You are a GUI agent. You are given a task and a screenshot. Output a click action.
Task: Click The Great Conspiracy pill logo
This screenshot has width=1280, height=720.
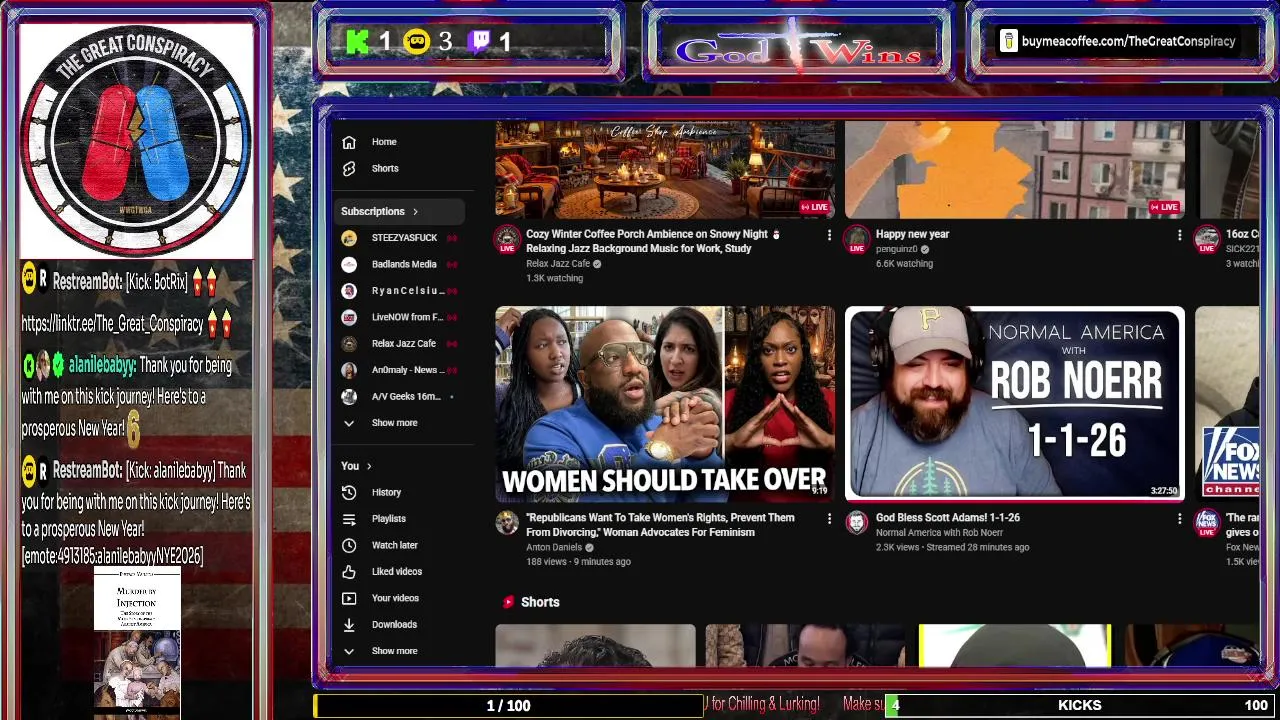[x=136, y=140]
